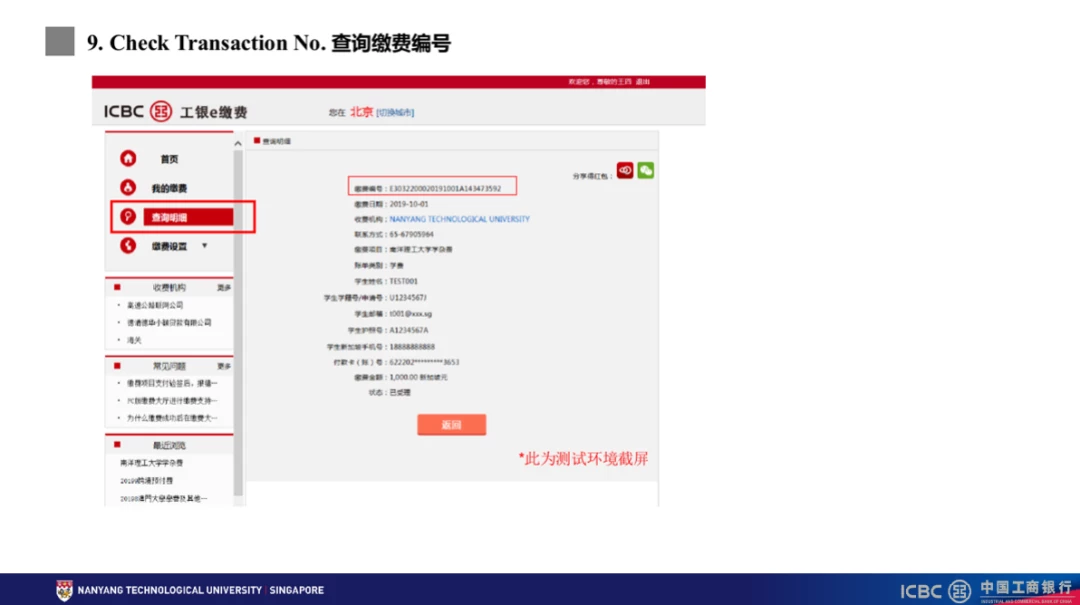This screenshot has width=1080, height=605.
Task: Collapse sidebar using the up chevron
Action: (238, 143)
